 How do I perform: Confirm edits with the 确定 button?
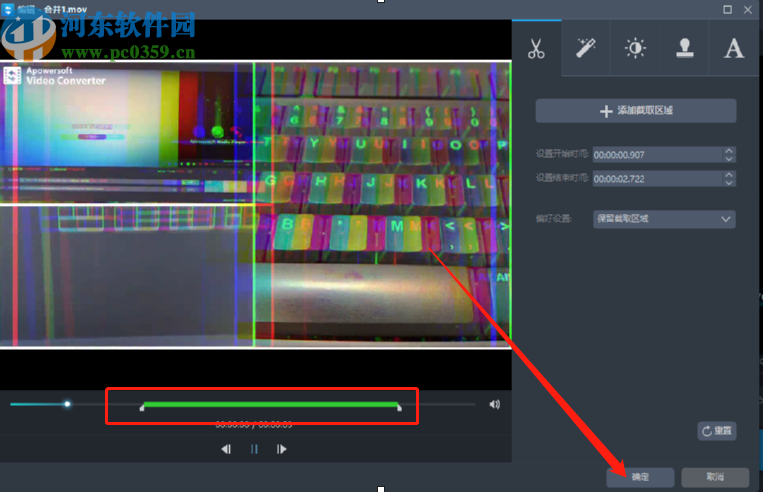[x=640, y=477]
